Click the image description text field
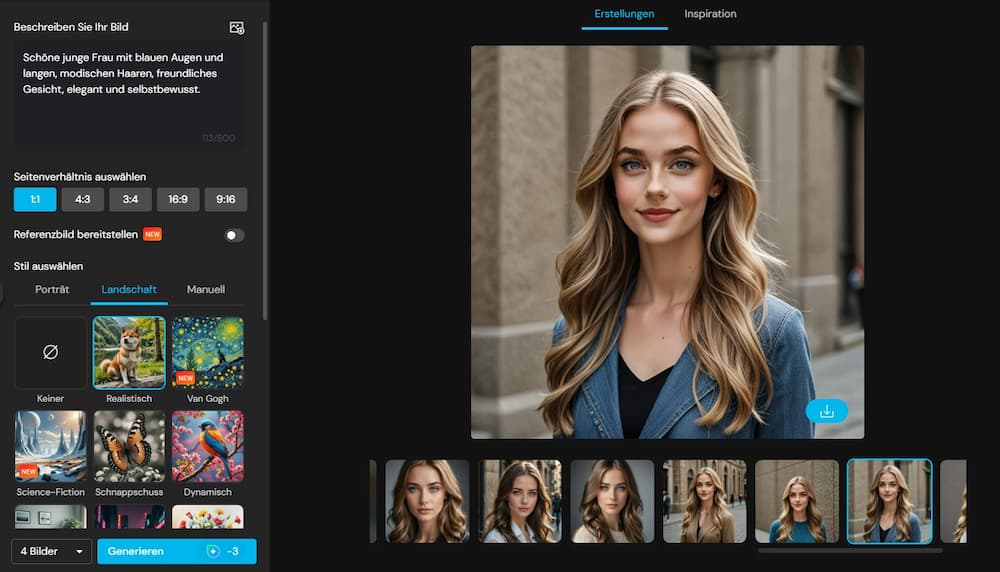 [128, 96]
